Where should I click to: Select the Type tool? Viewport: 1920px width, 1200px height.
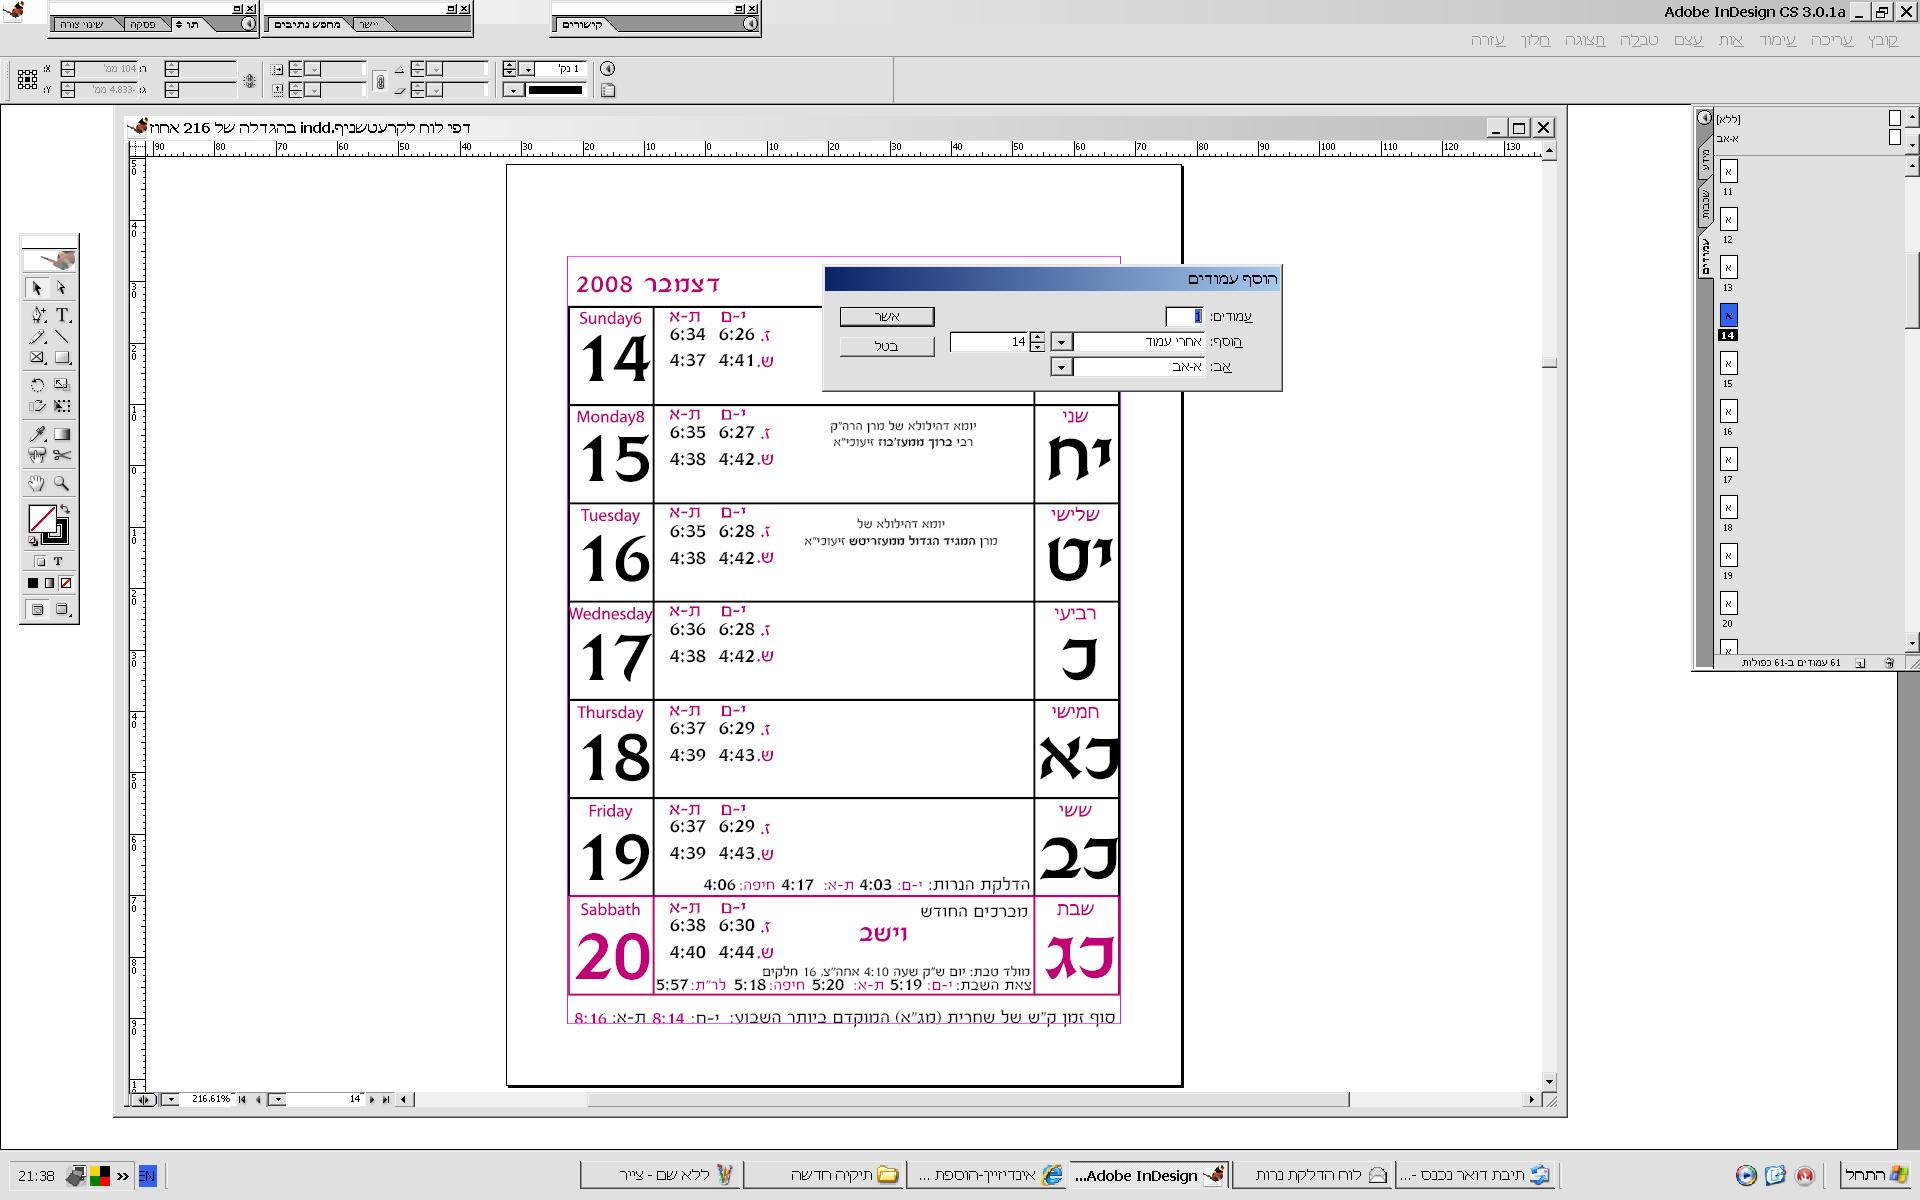pyautogui.click(x=62, y=315)
